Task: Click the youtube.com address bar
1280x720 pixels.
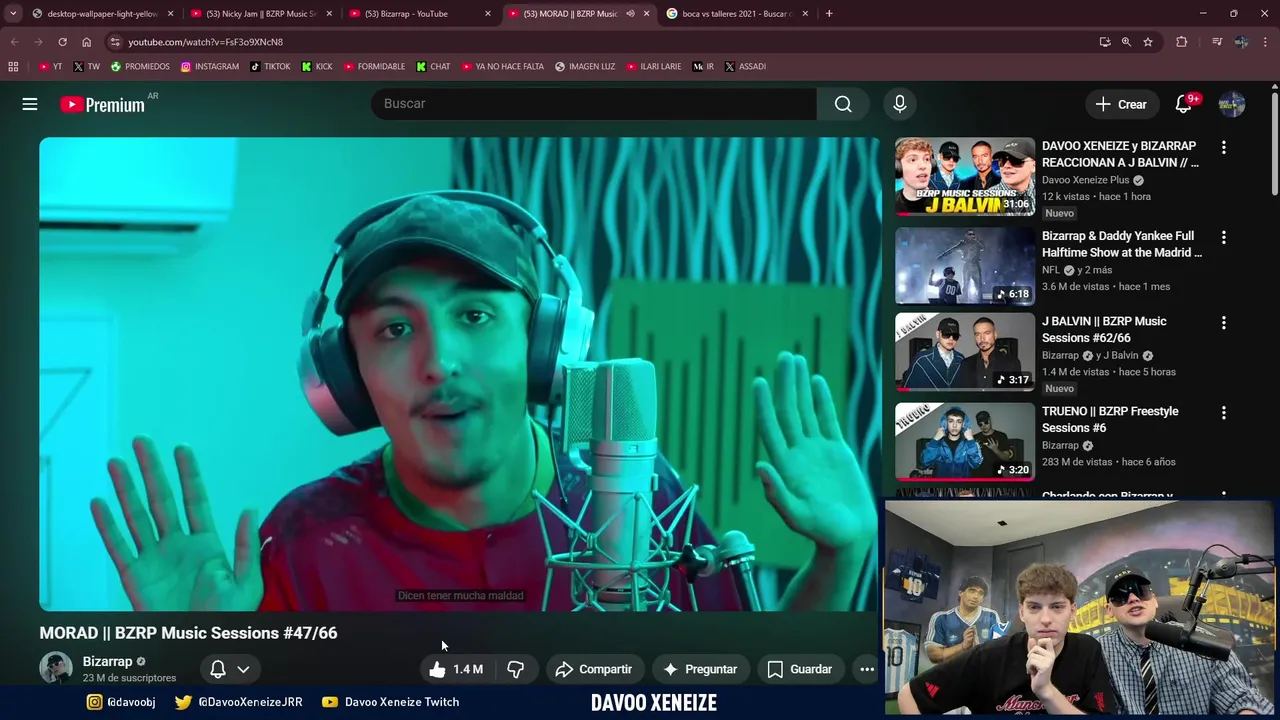Action: tap(600, 42)
